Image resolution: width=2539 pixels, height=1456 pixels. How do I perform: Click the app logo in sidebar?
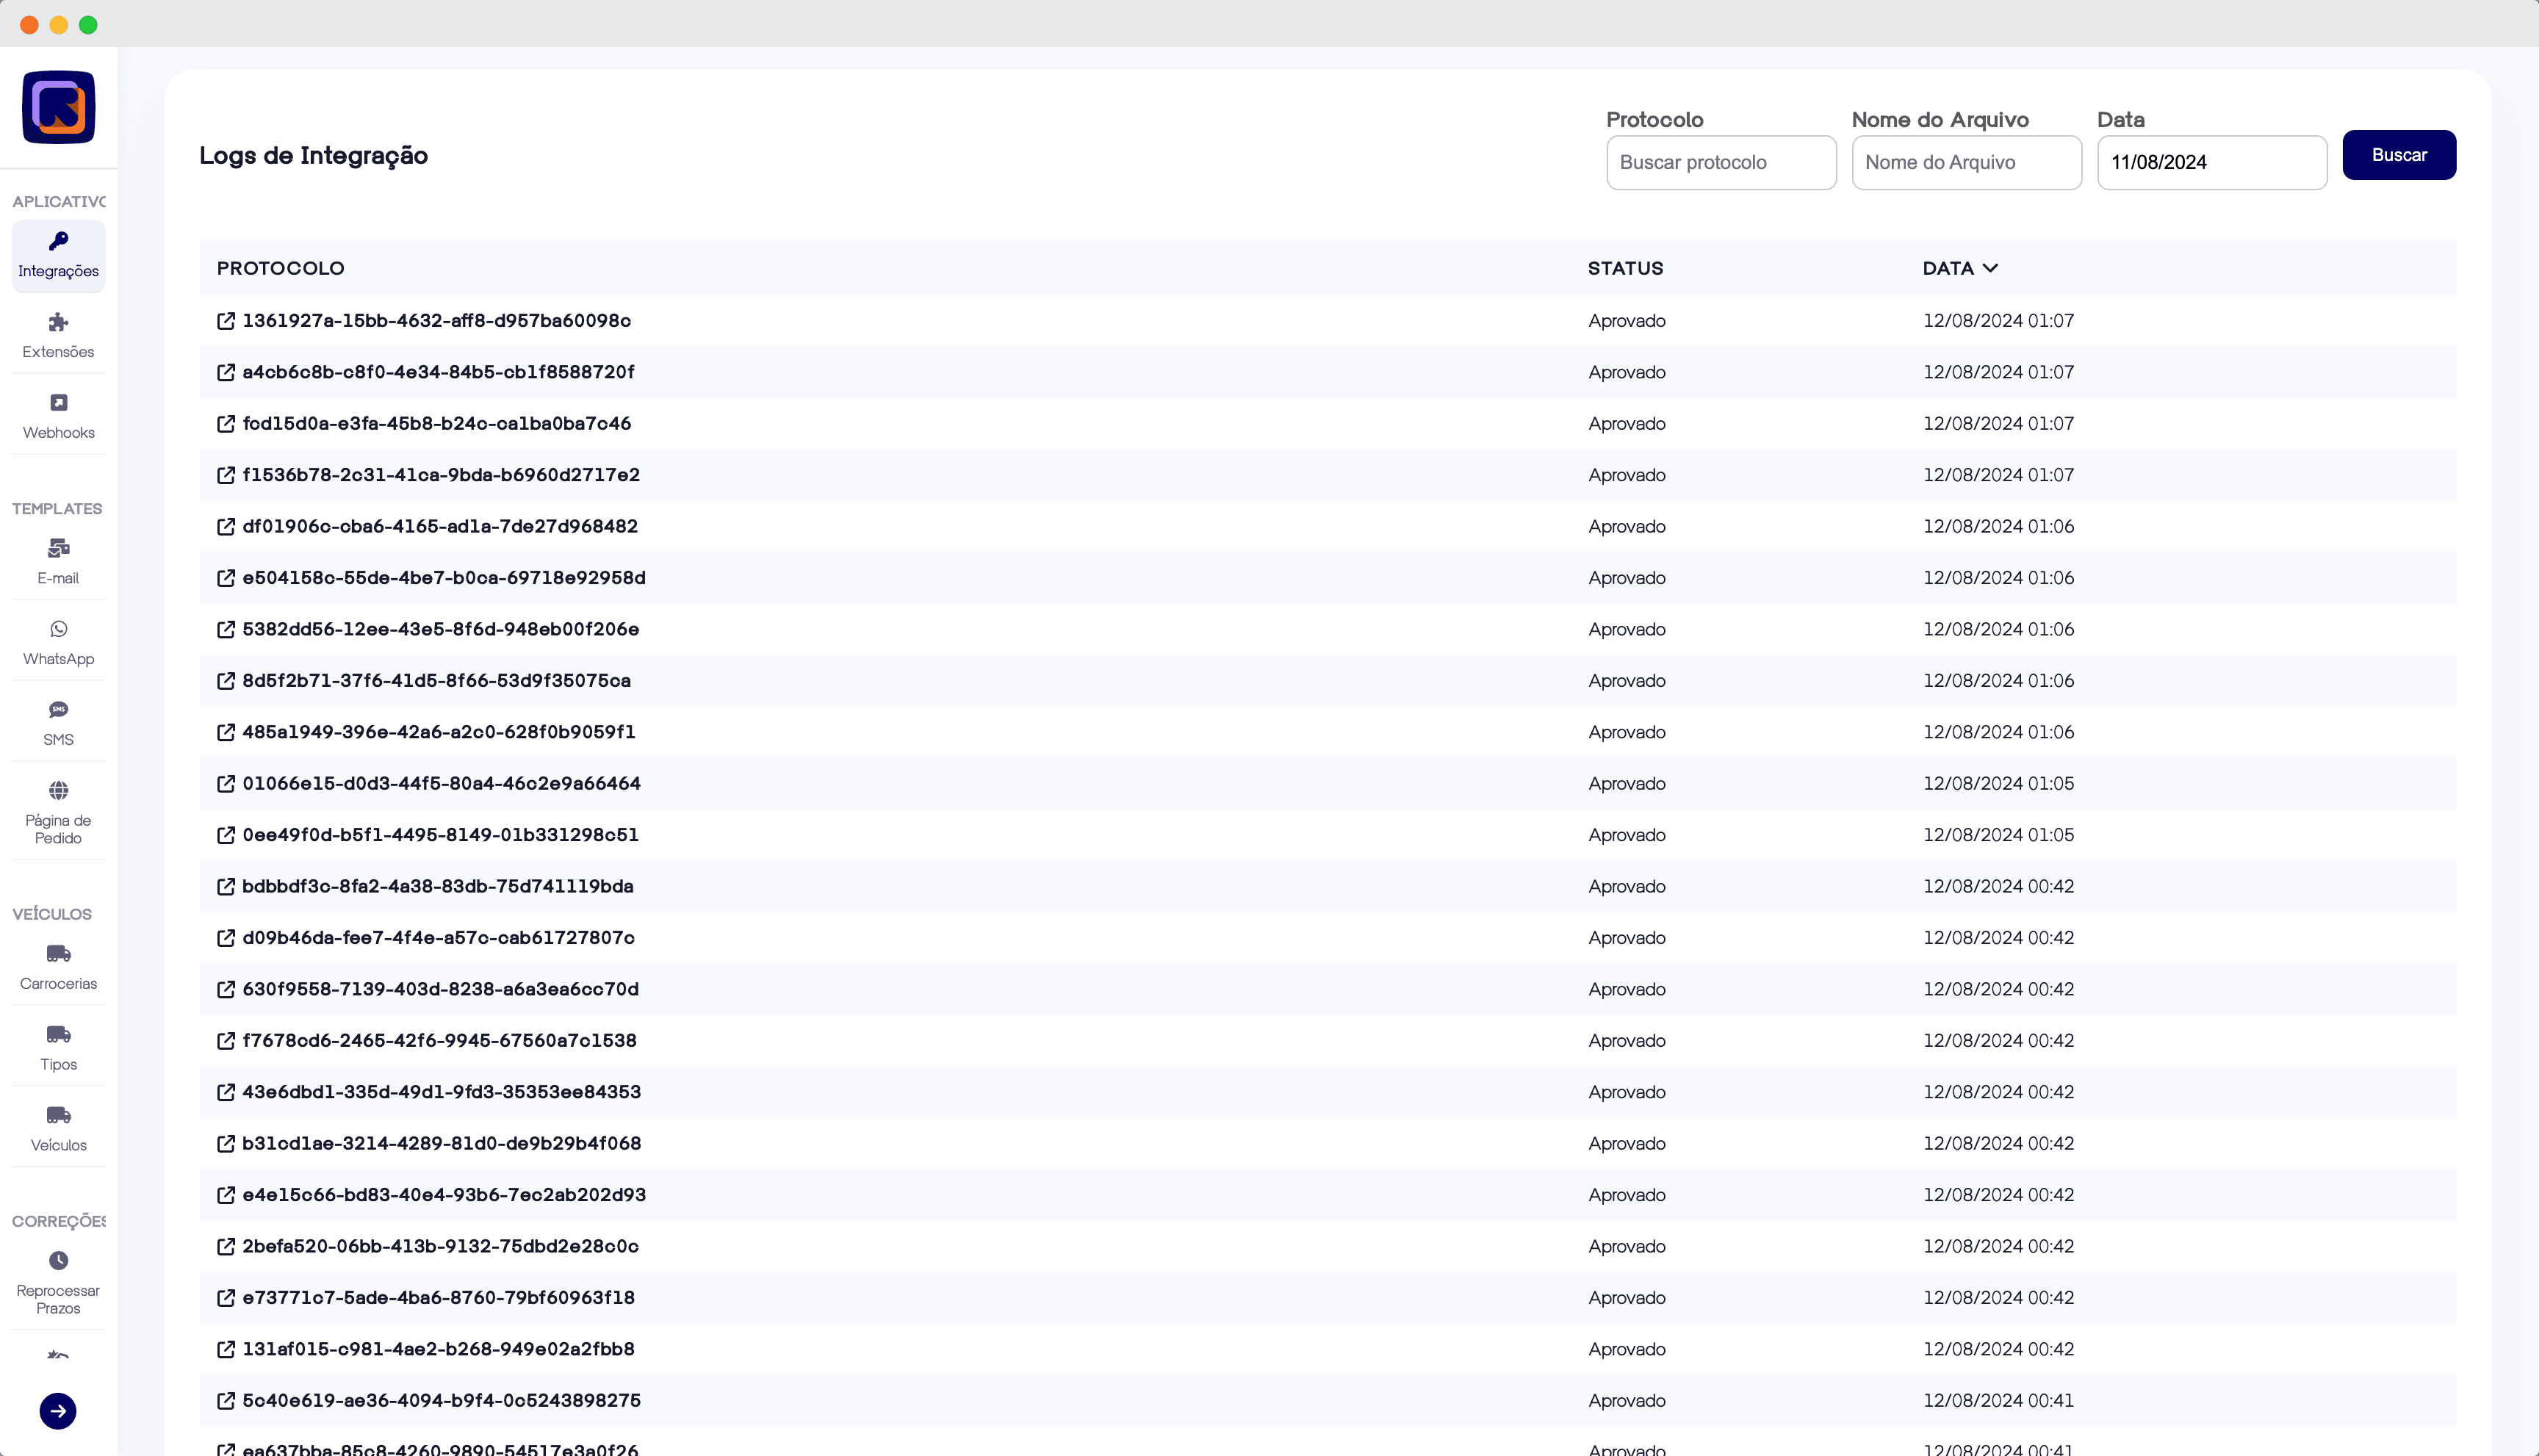58,107
